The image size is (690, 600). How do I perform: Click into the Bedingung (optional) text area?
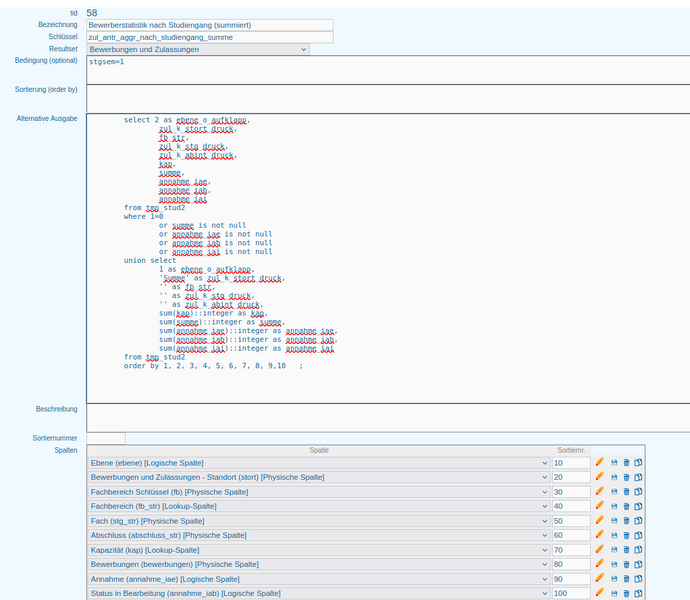point(388,70)
